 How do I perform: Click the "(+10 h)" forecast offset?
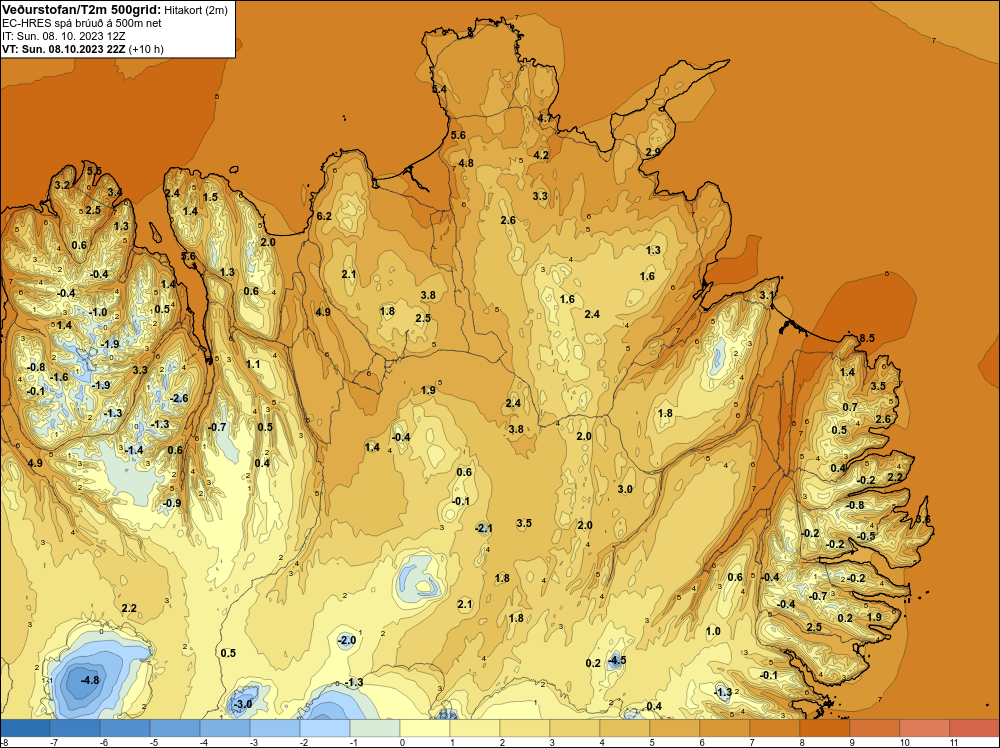(x=146, y=49)
